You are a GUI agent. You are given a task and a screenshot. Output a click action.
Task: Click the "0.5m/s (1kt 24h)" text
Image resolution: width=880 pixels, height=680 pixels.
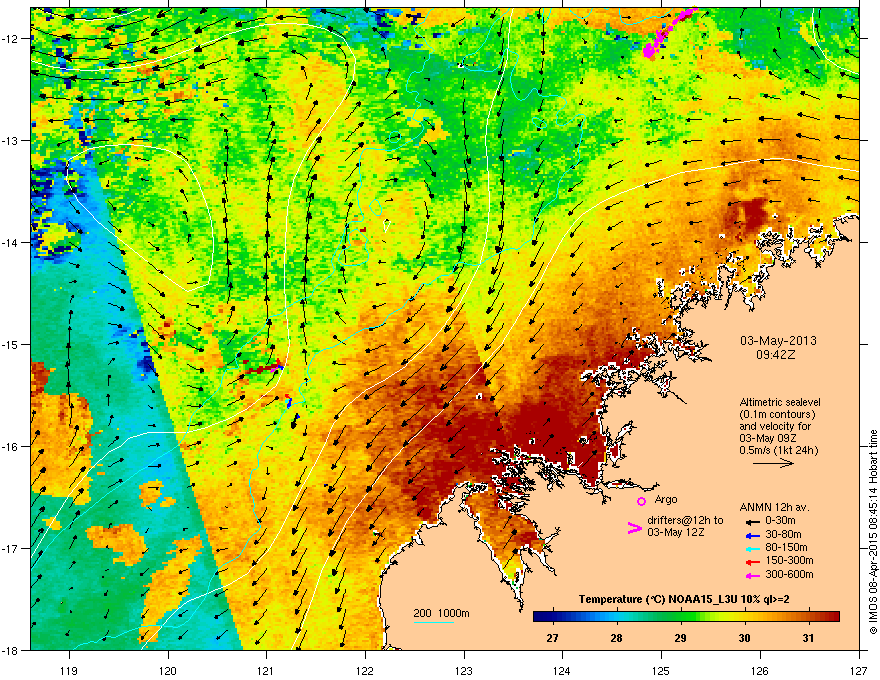[x=778, y=450]
